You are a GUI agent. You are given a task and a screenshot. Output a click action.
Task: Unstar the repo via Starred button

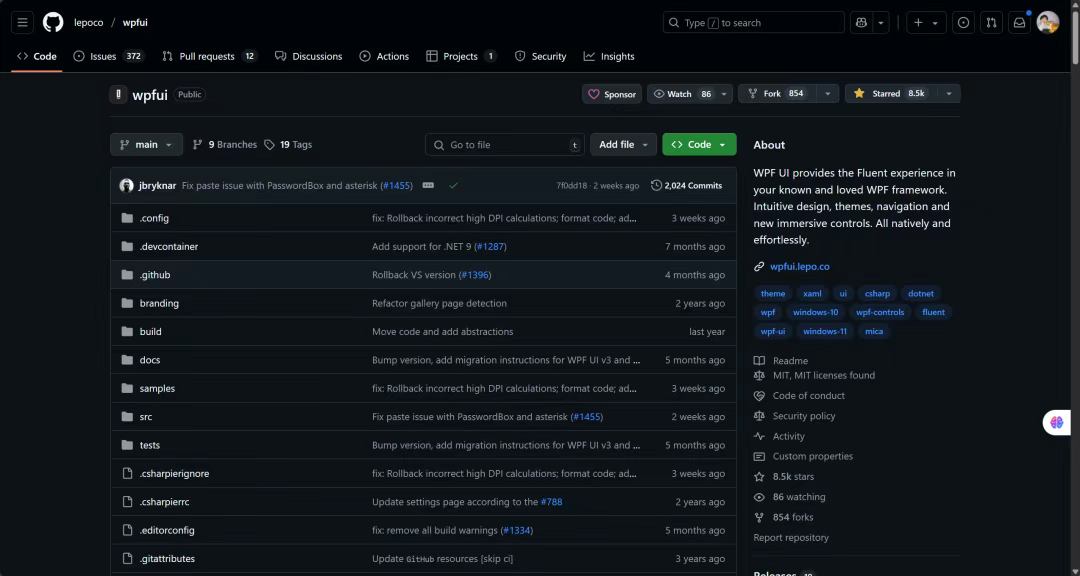(x=891, y=94)
